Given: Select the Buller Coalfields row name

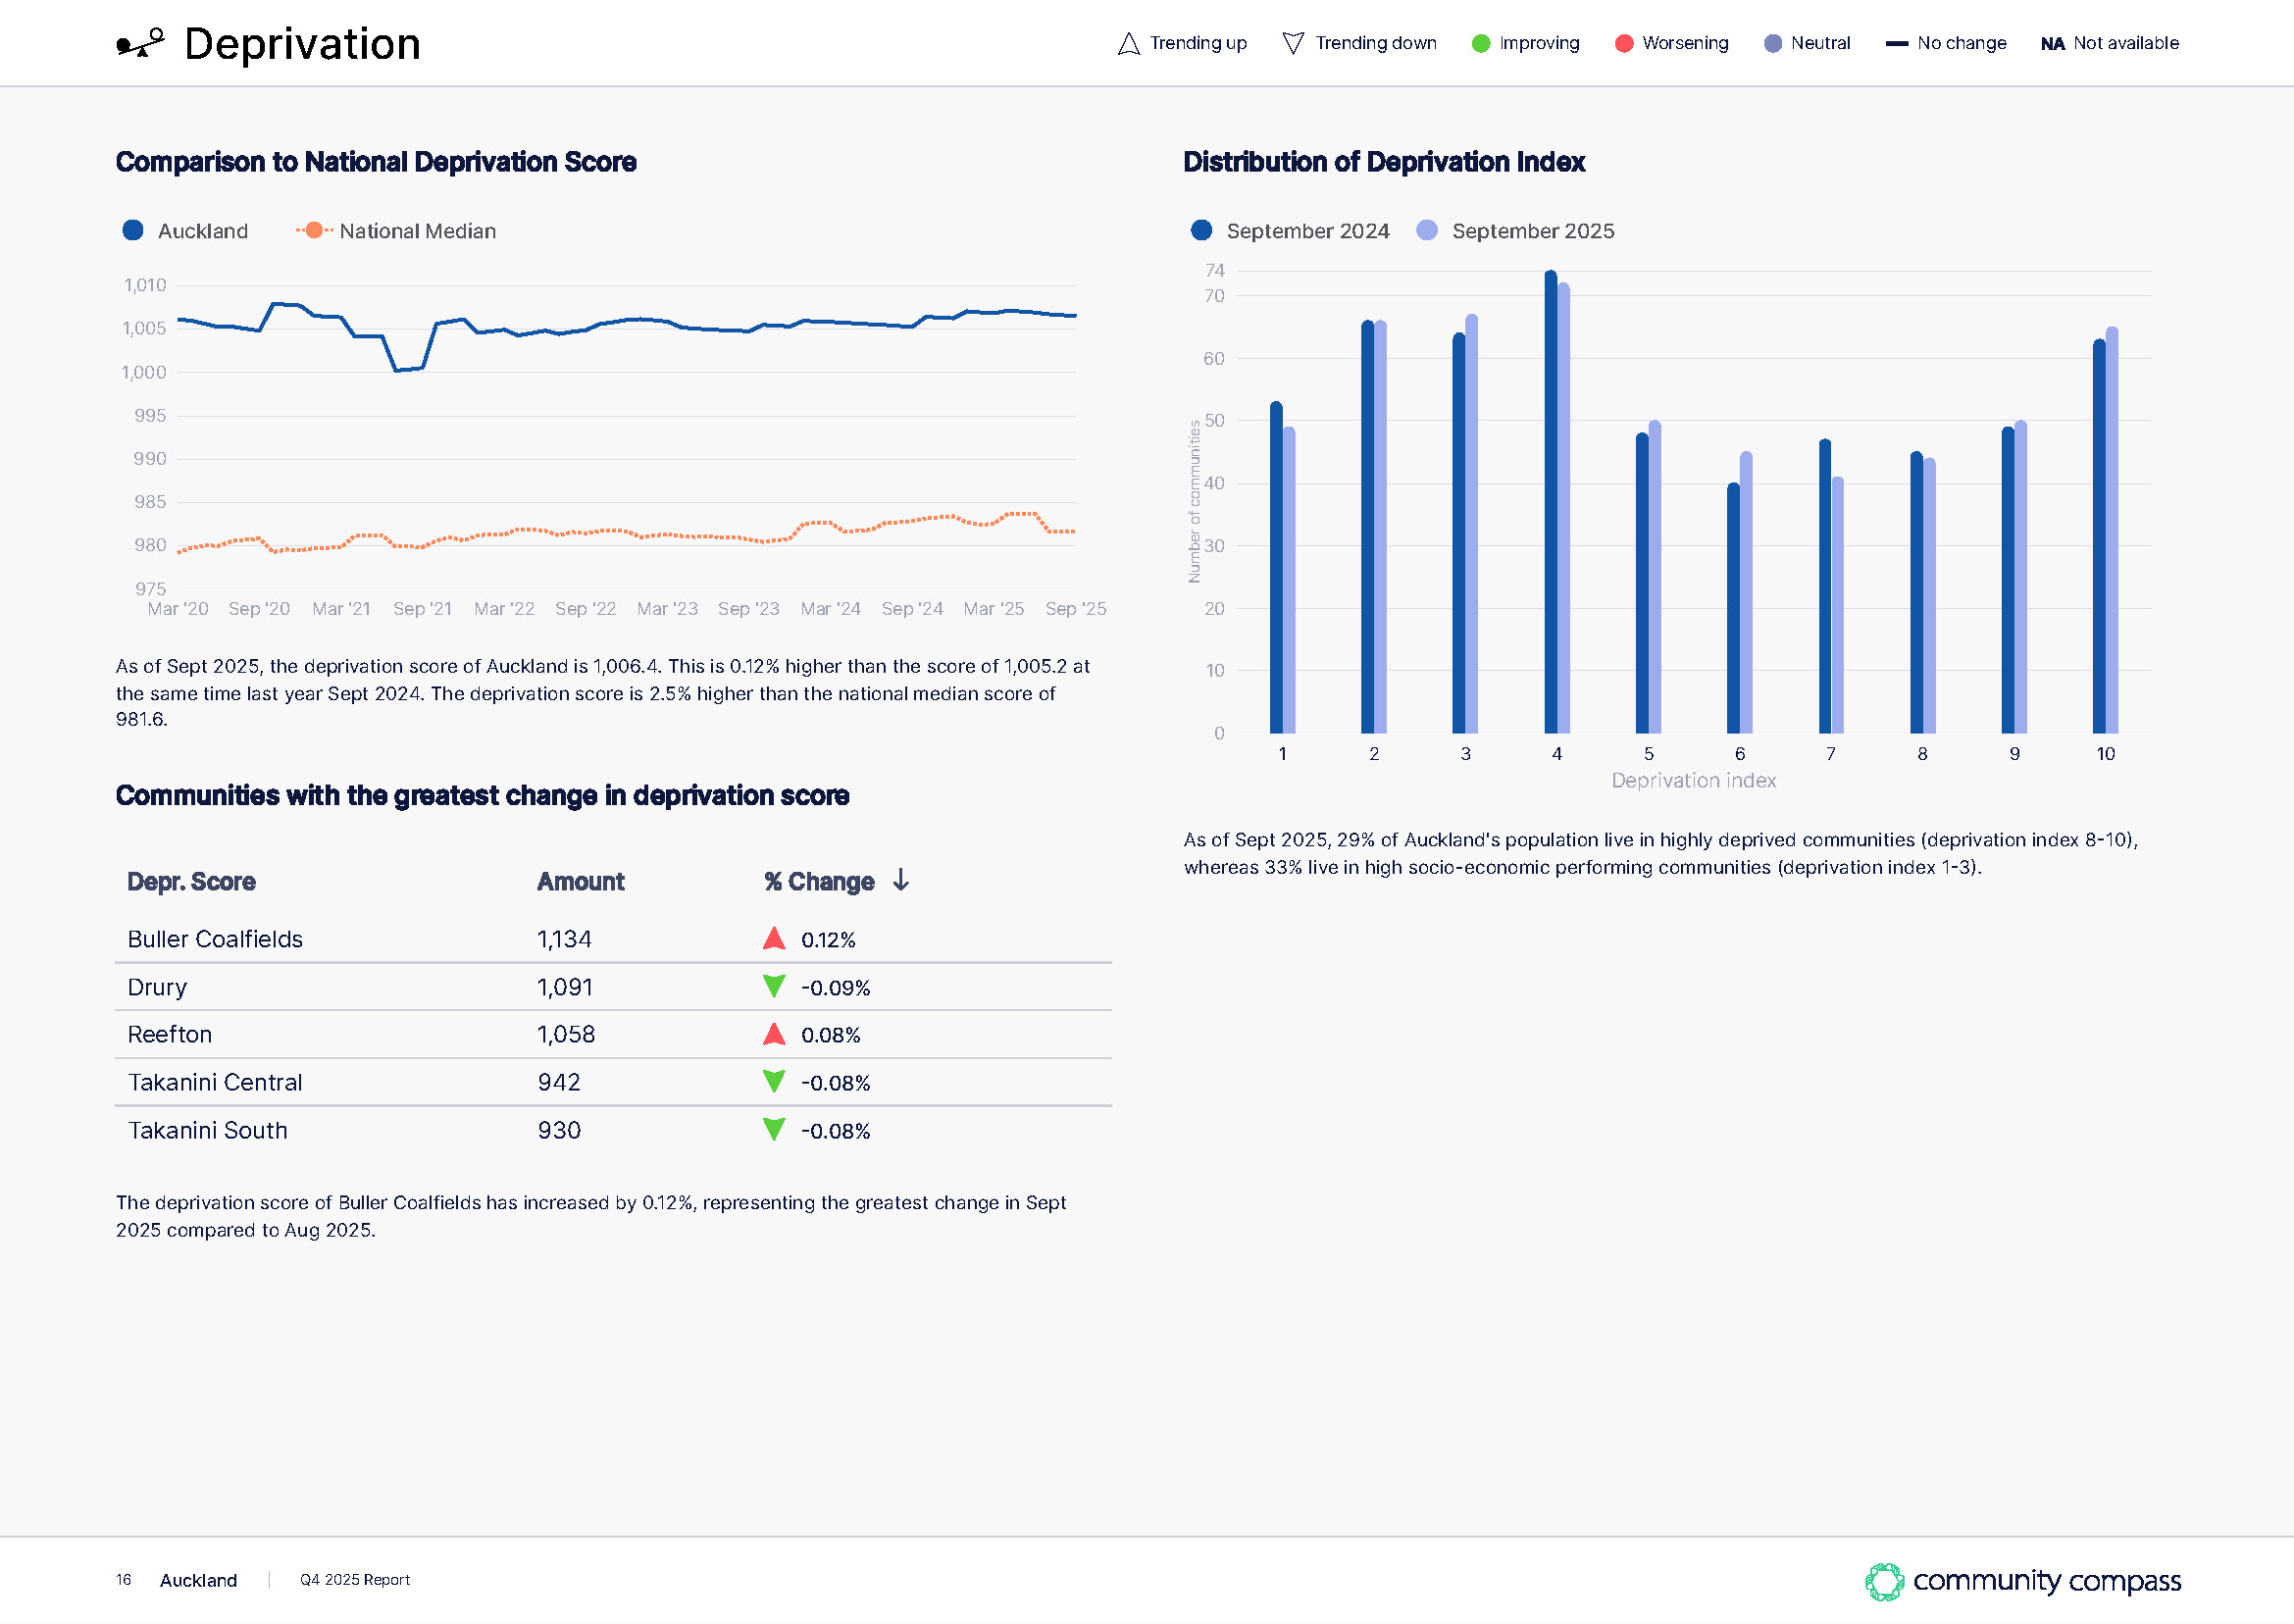Looking at the screenshot, I should (x=215, y=939).
